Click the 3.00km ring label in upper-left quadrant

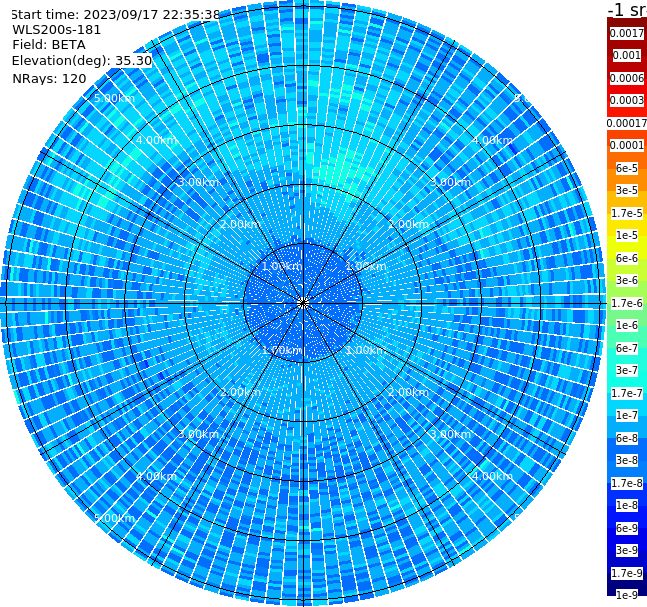pyautogui.click(x=198, y=182)
